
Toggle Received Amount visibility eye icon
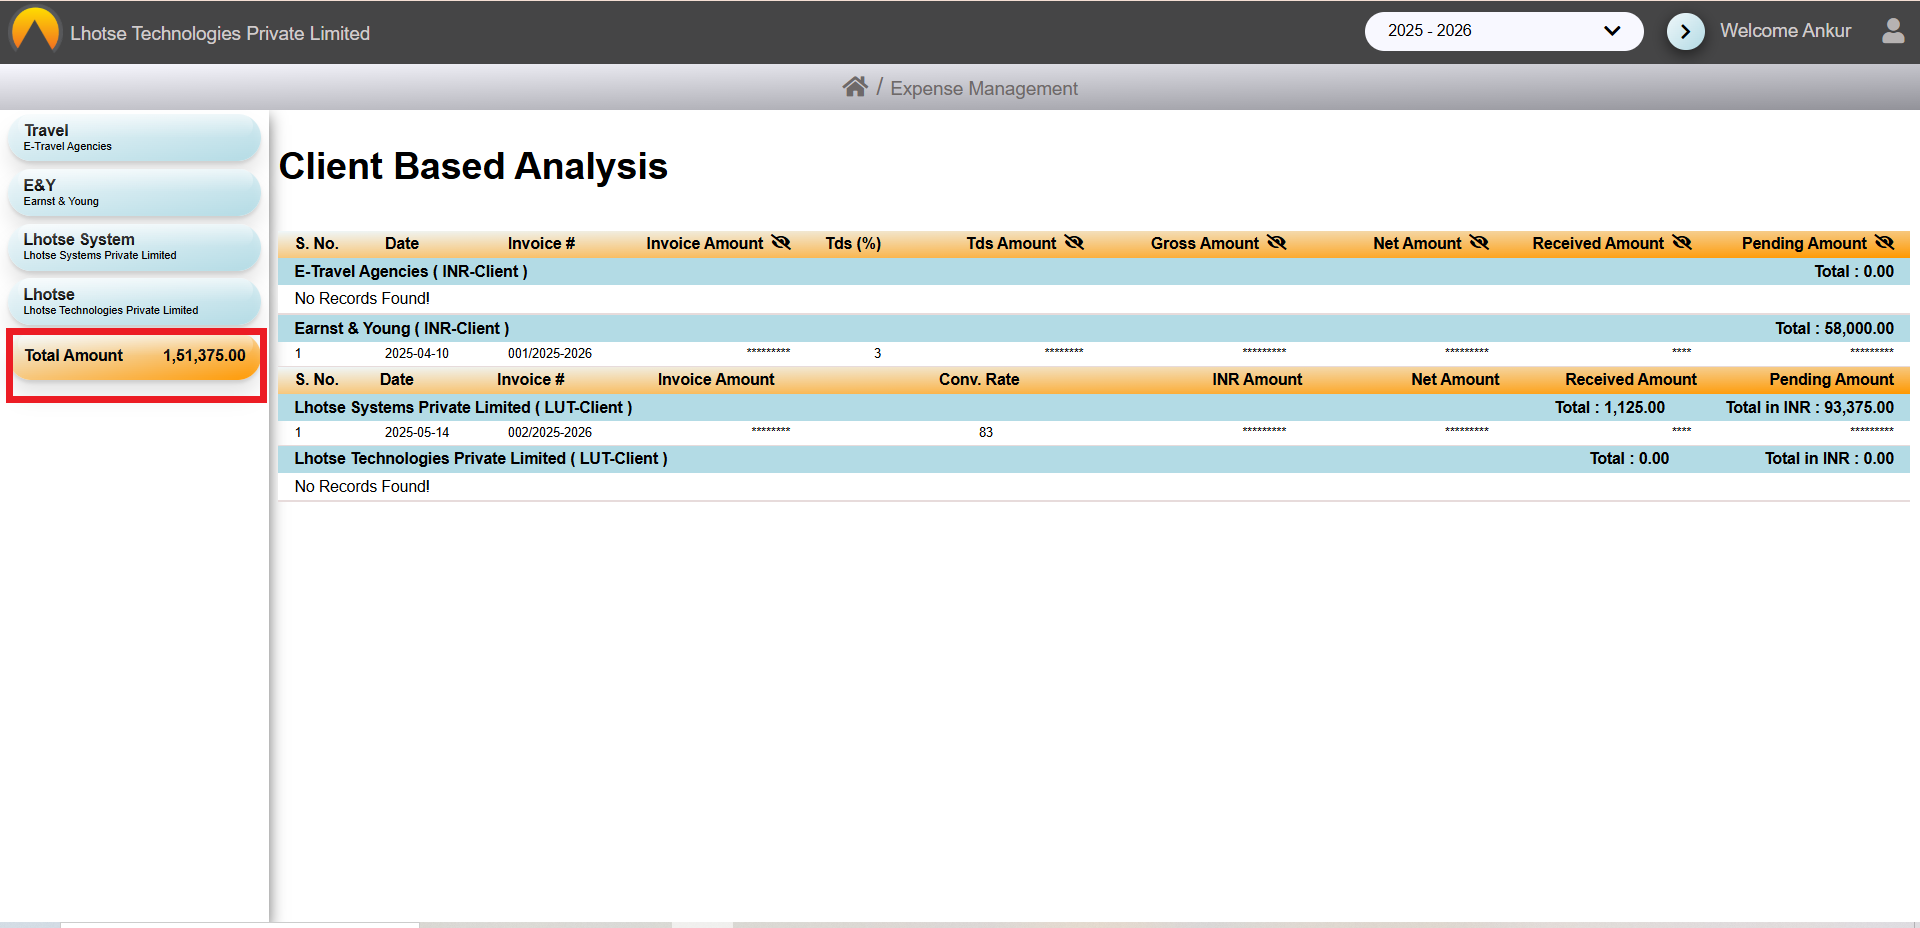point(1682,243)
